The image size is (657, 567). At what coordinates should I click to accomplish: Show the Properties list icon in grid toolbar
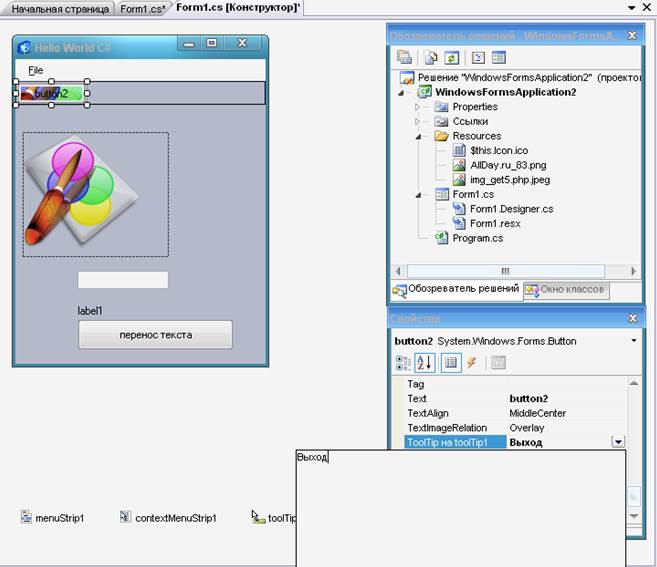click(x=451, y=362)
